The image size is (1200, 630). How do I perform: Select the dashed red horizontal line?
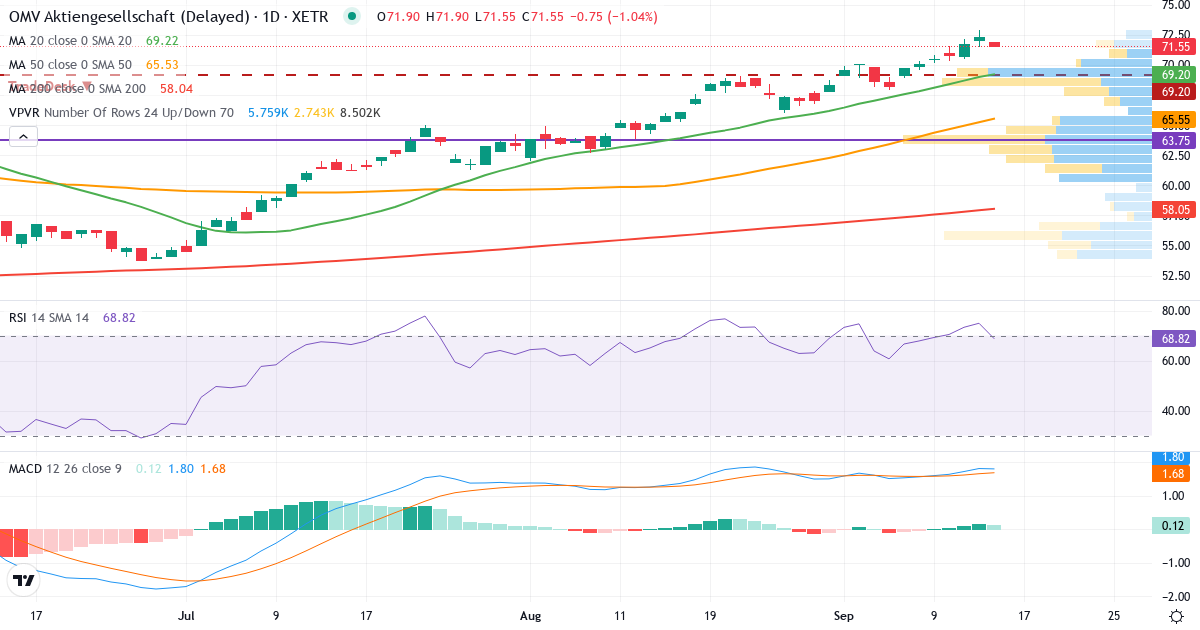click(575, 75)
